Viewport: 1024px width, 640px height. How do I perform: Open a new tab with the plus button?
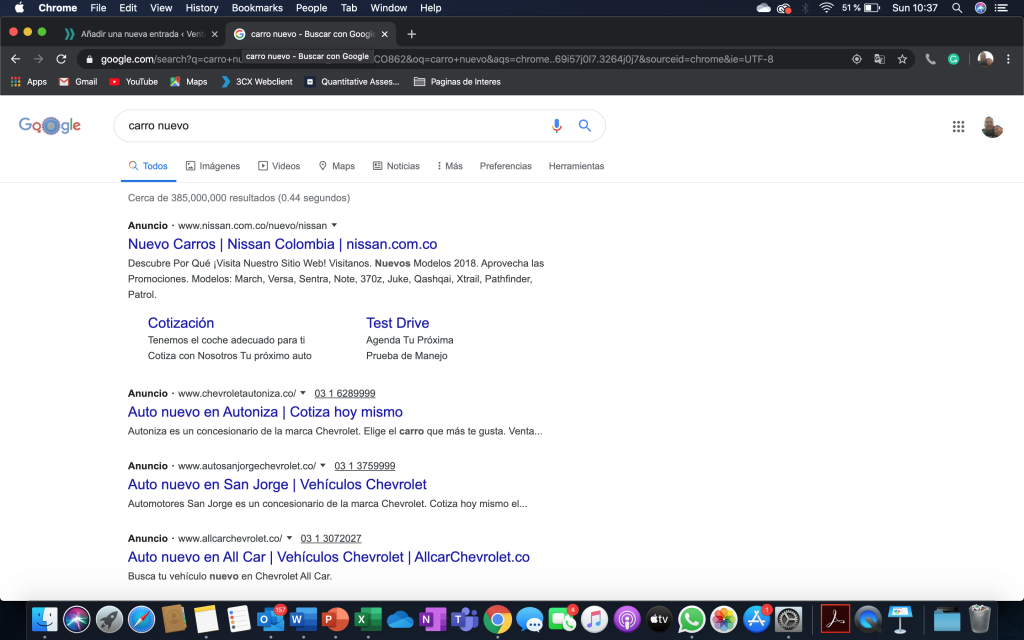coord(411,34)
